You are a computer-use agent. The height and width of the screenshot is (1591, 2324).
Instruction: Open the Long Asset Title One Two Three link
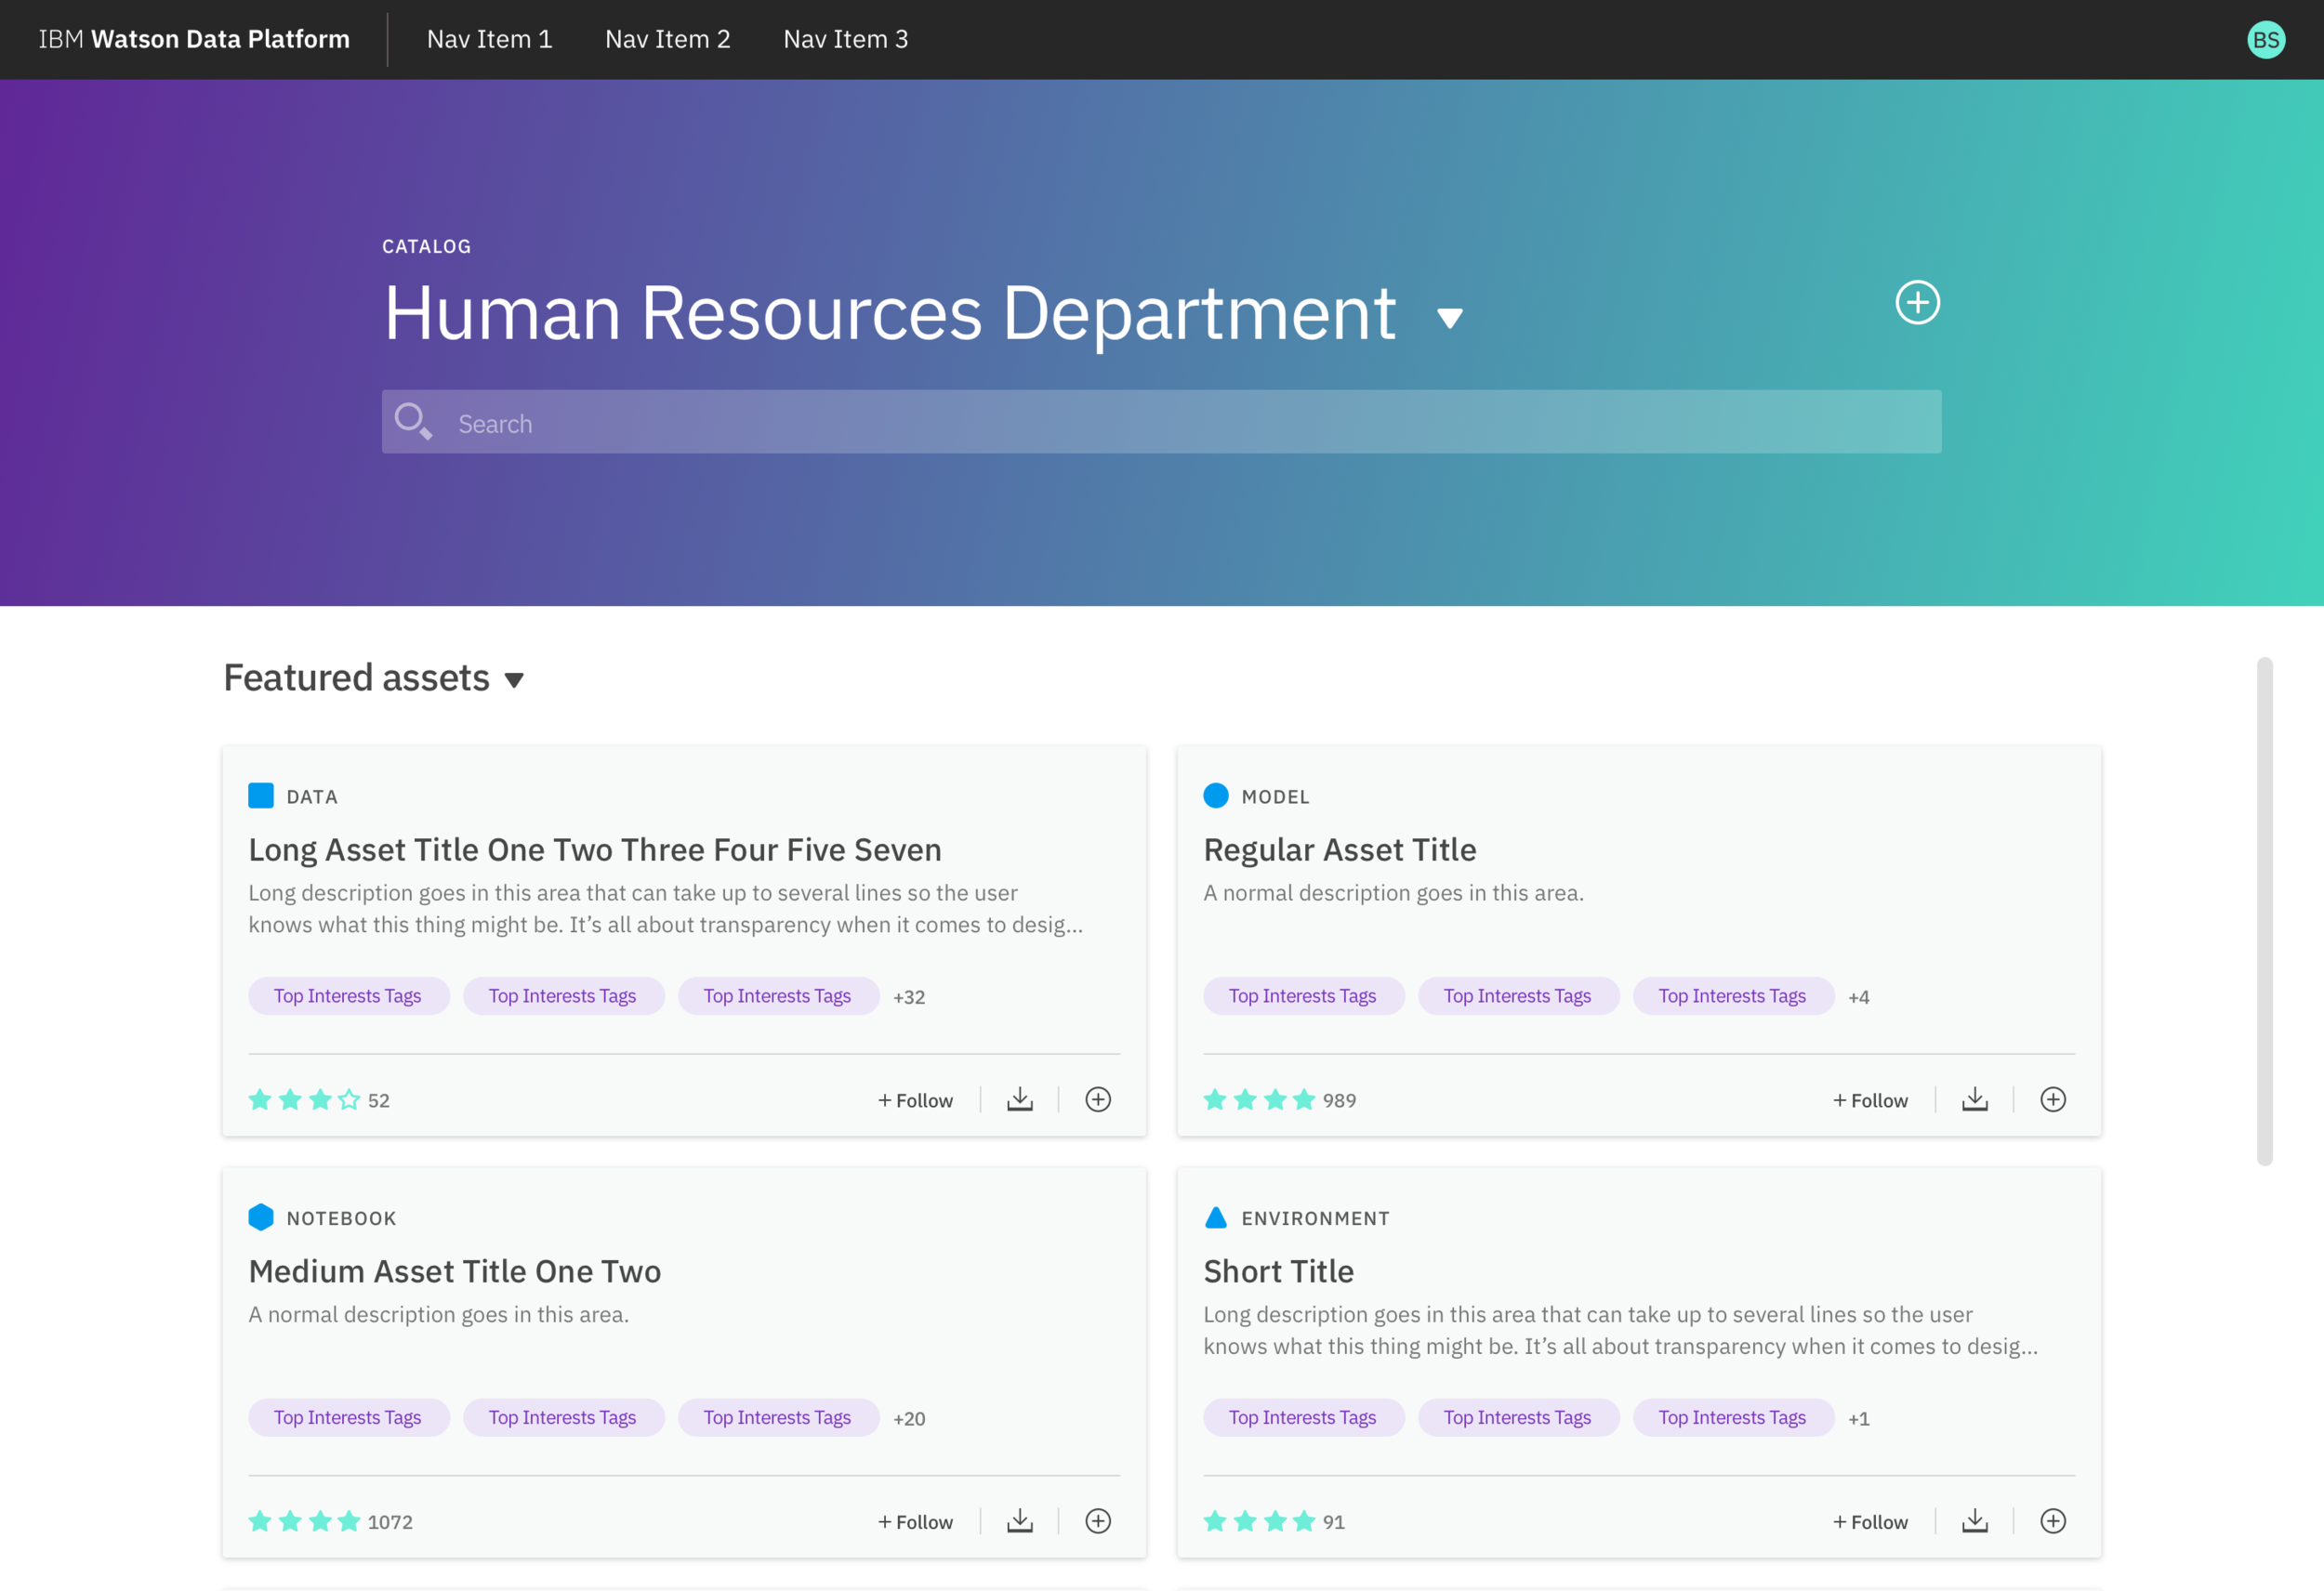pos(594,849)
